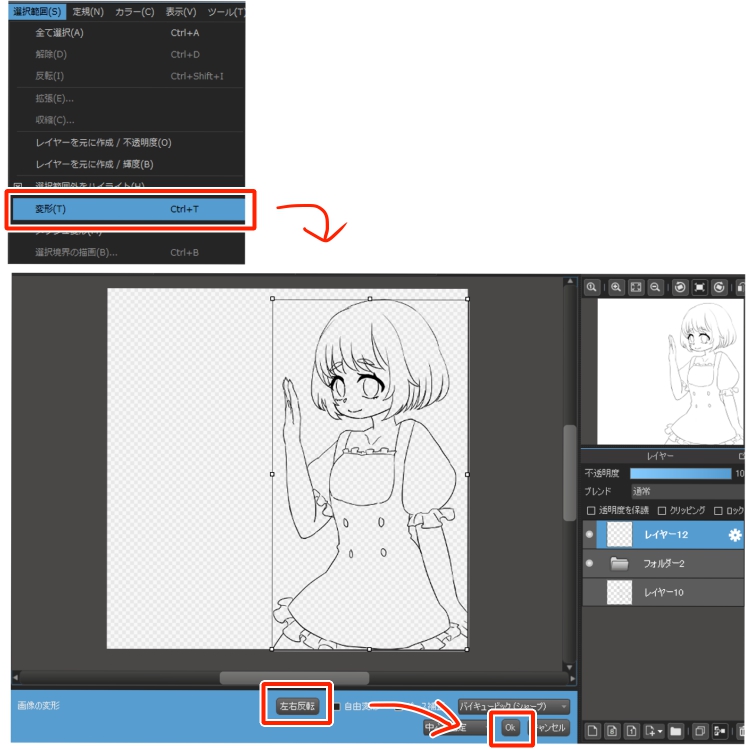Click the 左右反転 button
750x750 pixels.
pos(297,706)
